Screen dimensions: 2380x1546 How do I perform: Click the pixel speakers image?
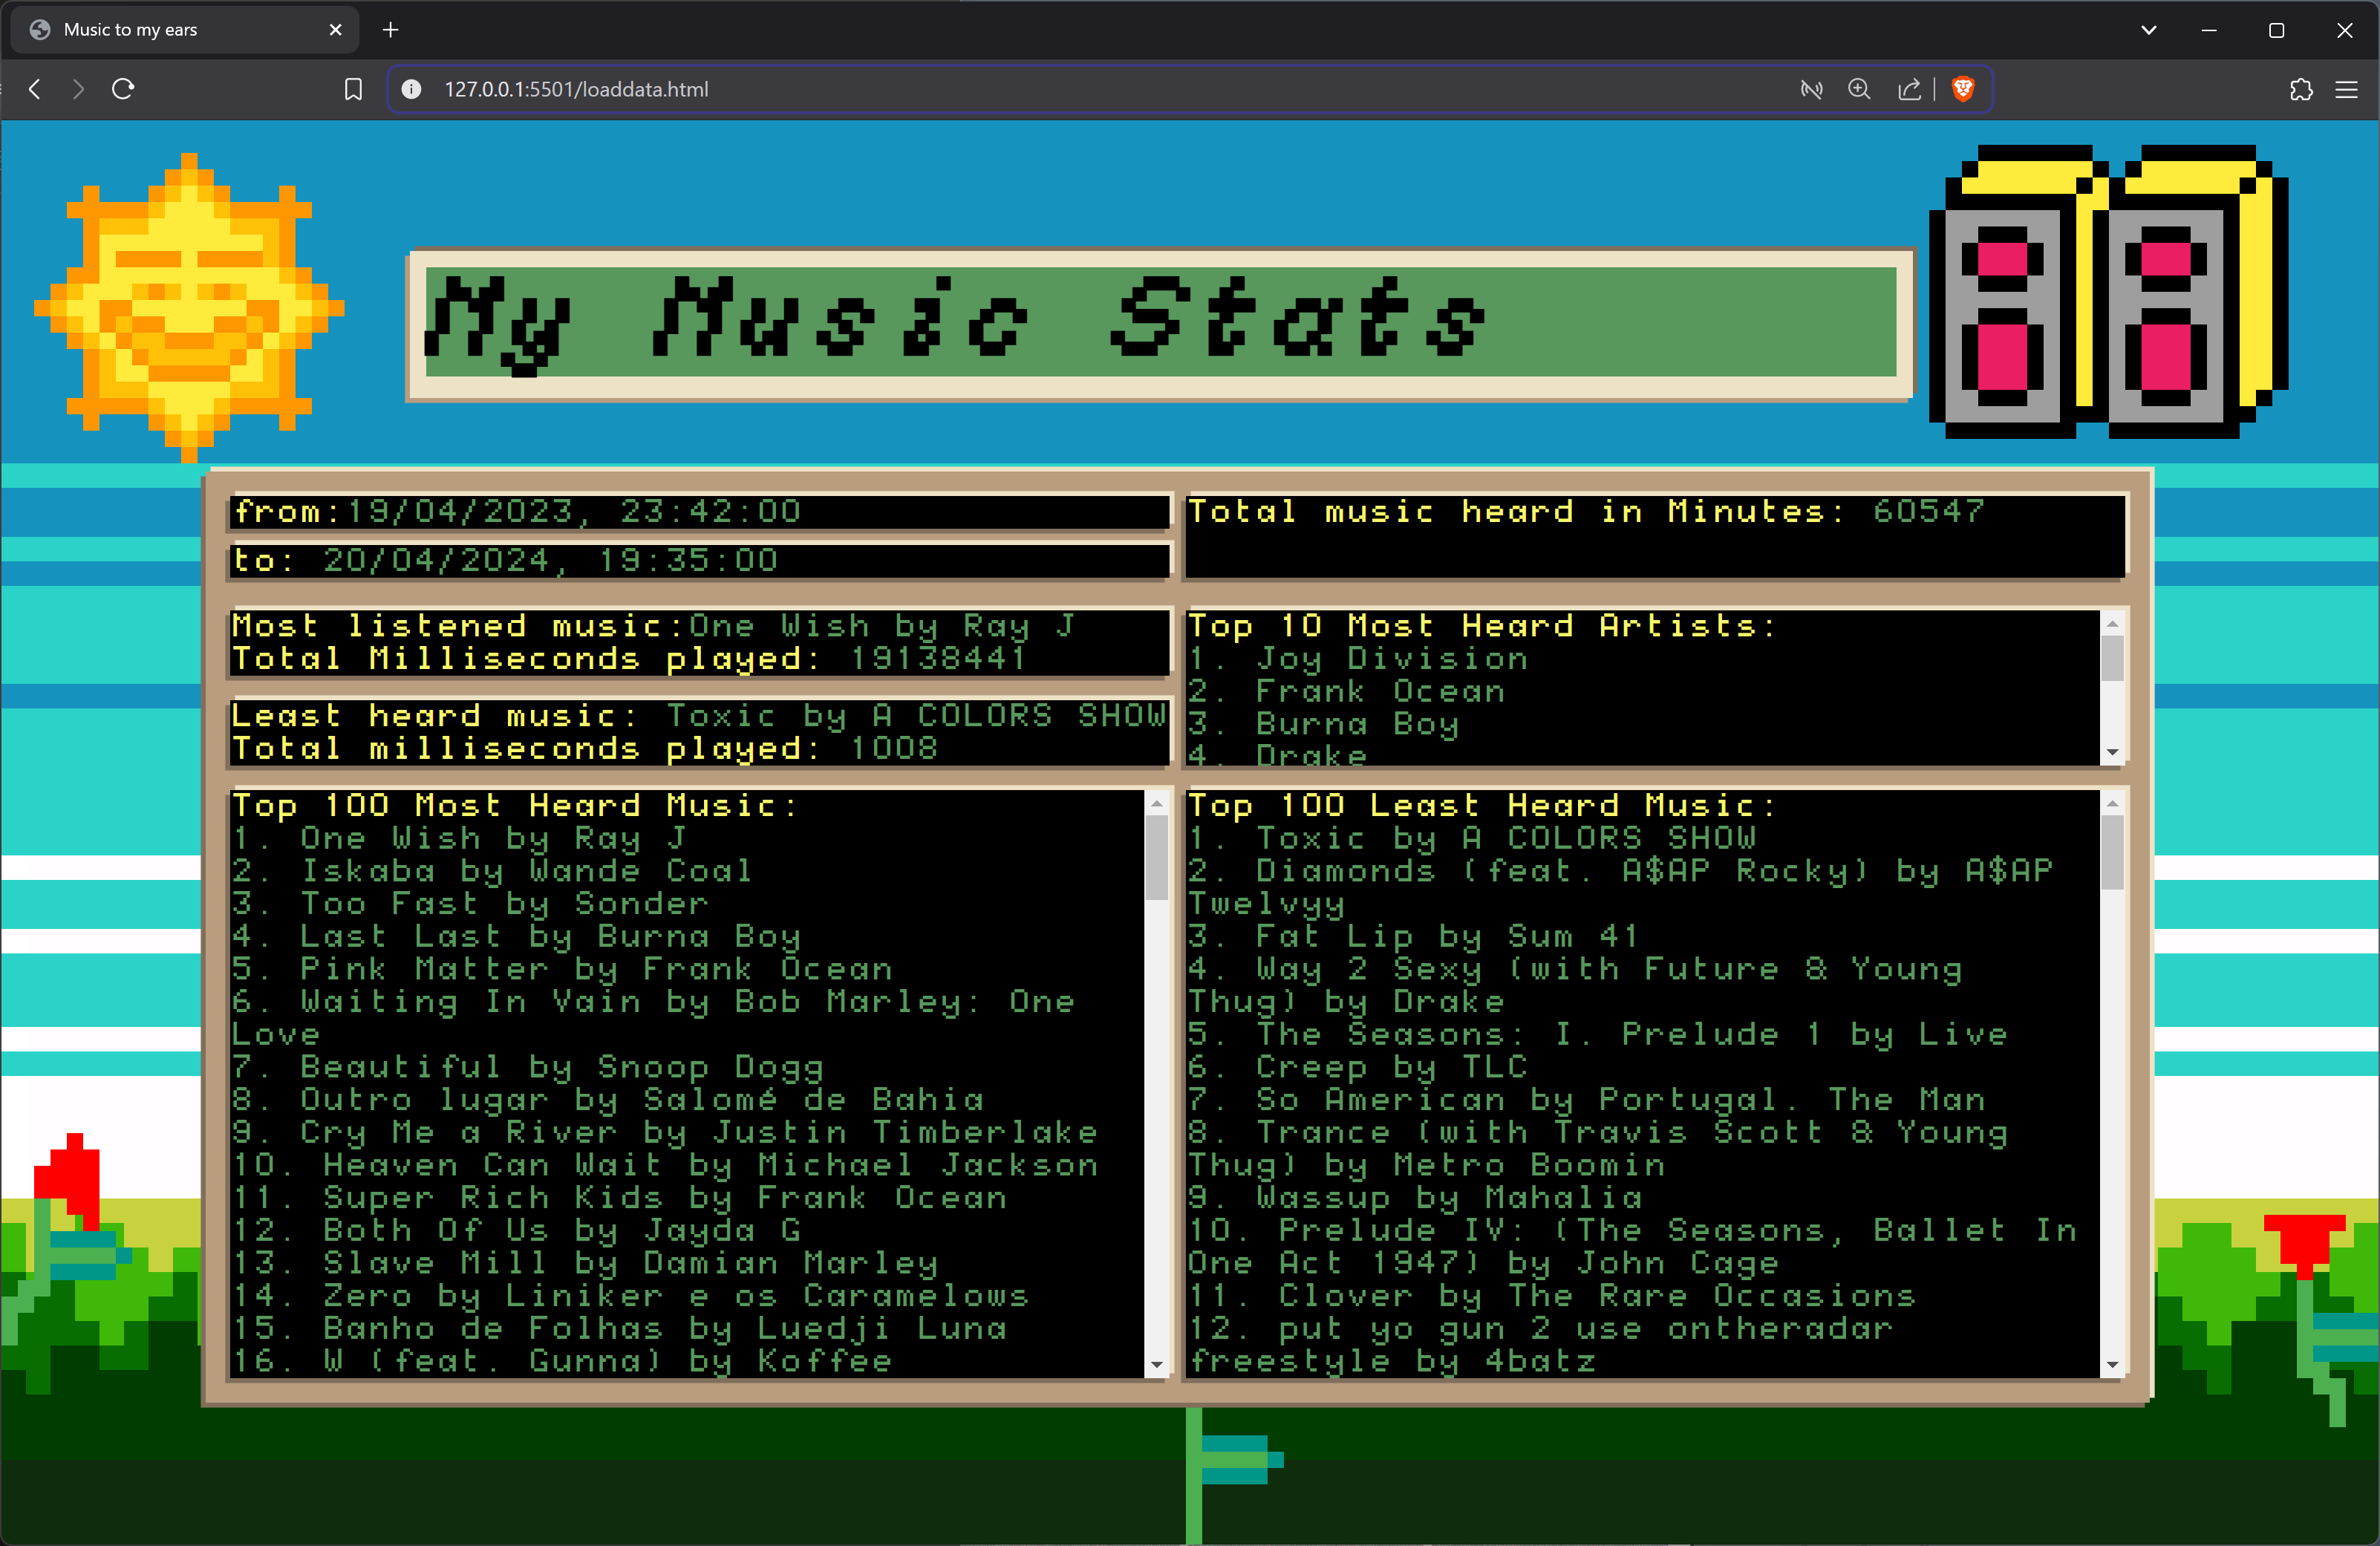point(2108,292)
